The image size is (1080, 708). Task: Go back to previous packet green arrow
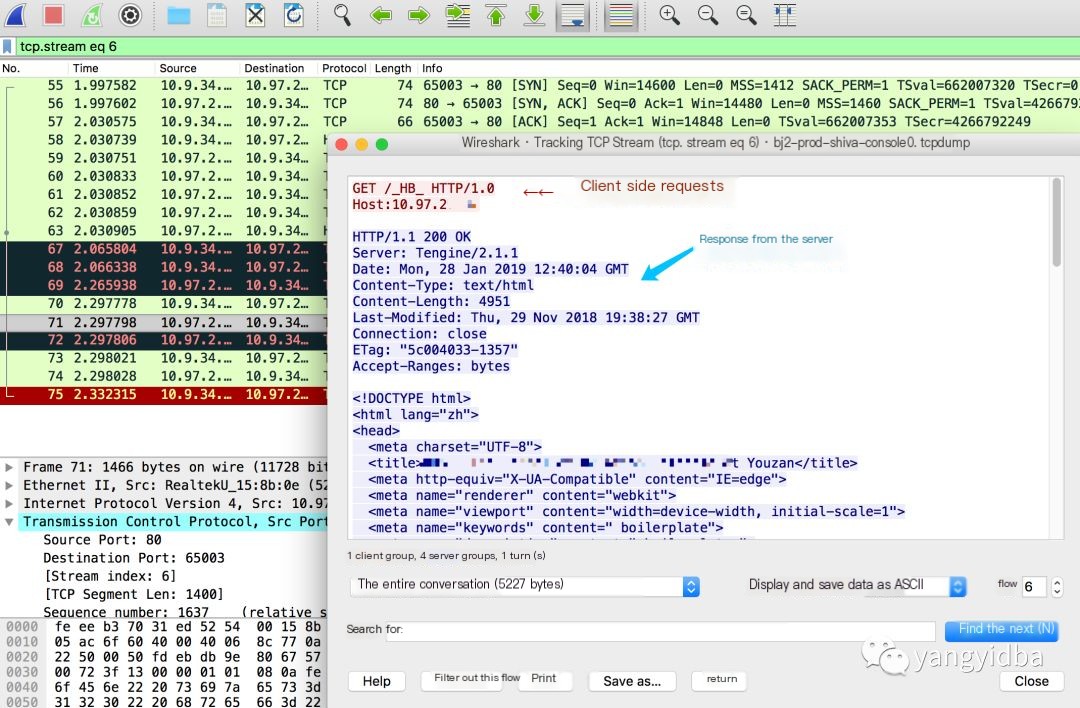380,14
